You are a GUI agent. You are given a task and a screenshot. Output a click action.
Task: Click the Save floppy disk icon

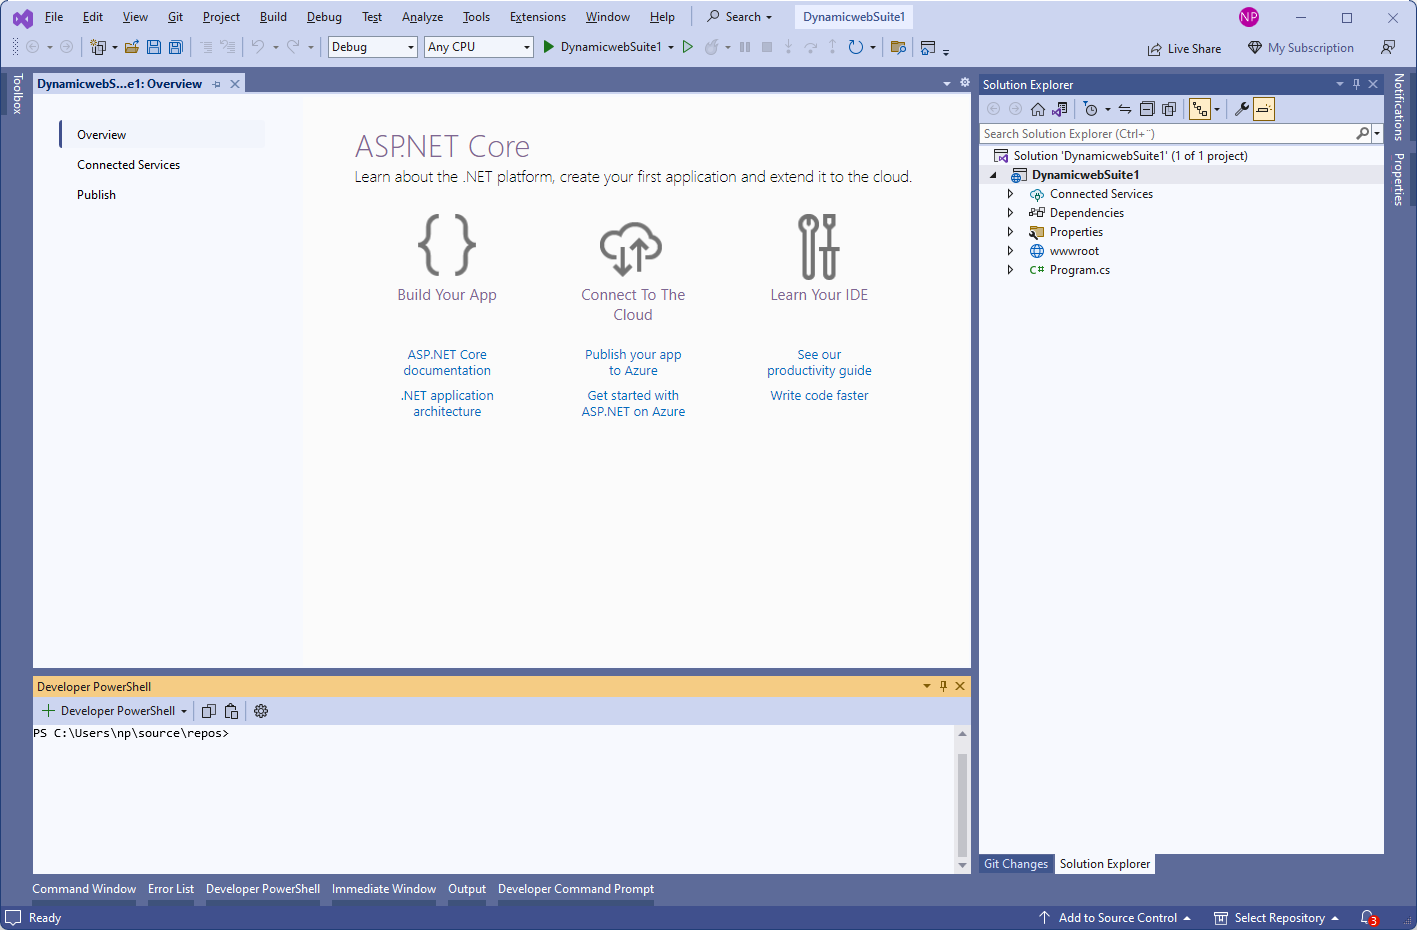[x=154, y=47]
